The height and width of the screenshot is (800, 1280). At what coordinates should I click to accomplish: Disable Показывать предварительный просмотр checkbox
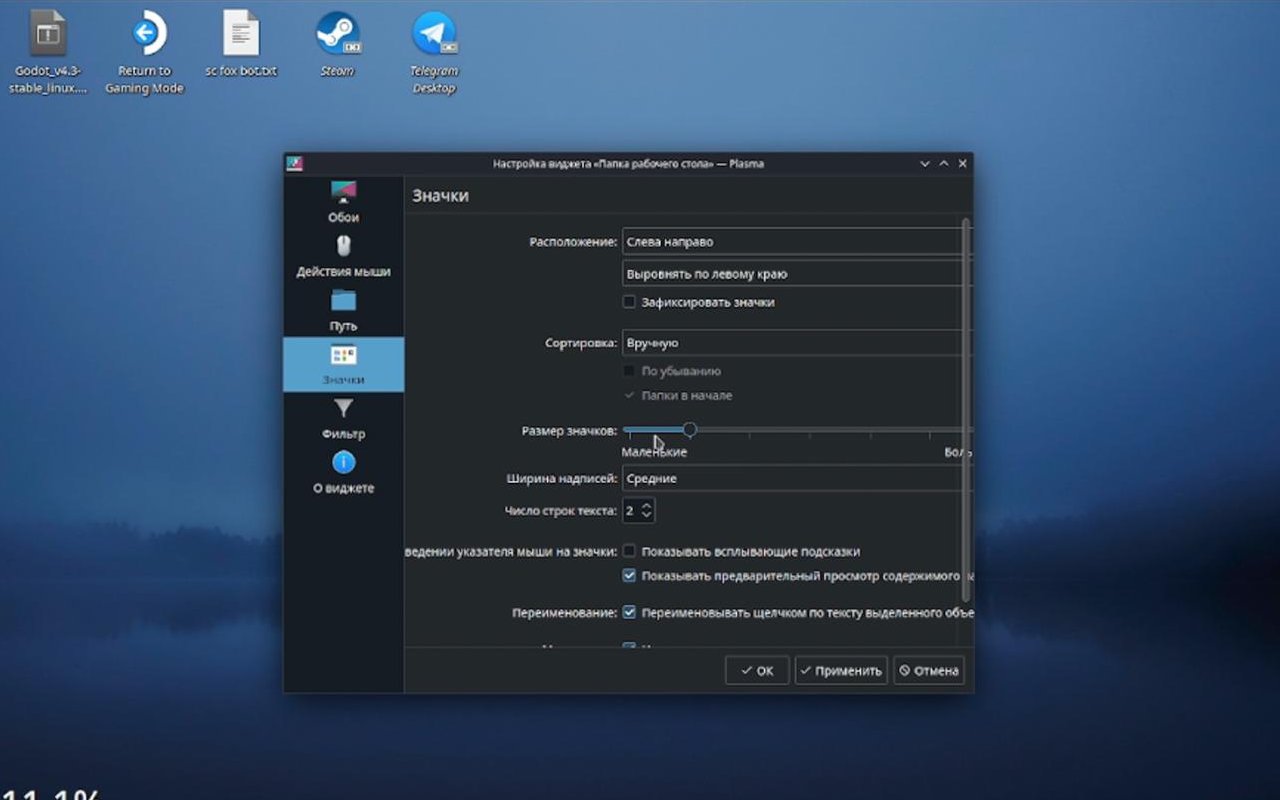(629, 576)
